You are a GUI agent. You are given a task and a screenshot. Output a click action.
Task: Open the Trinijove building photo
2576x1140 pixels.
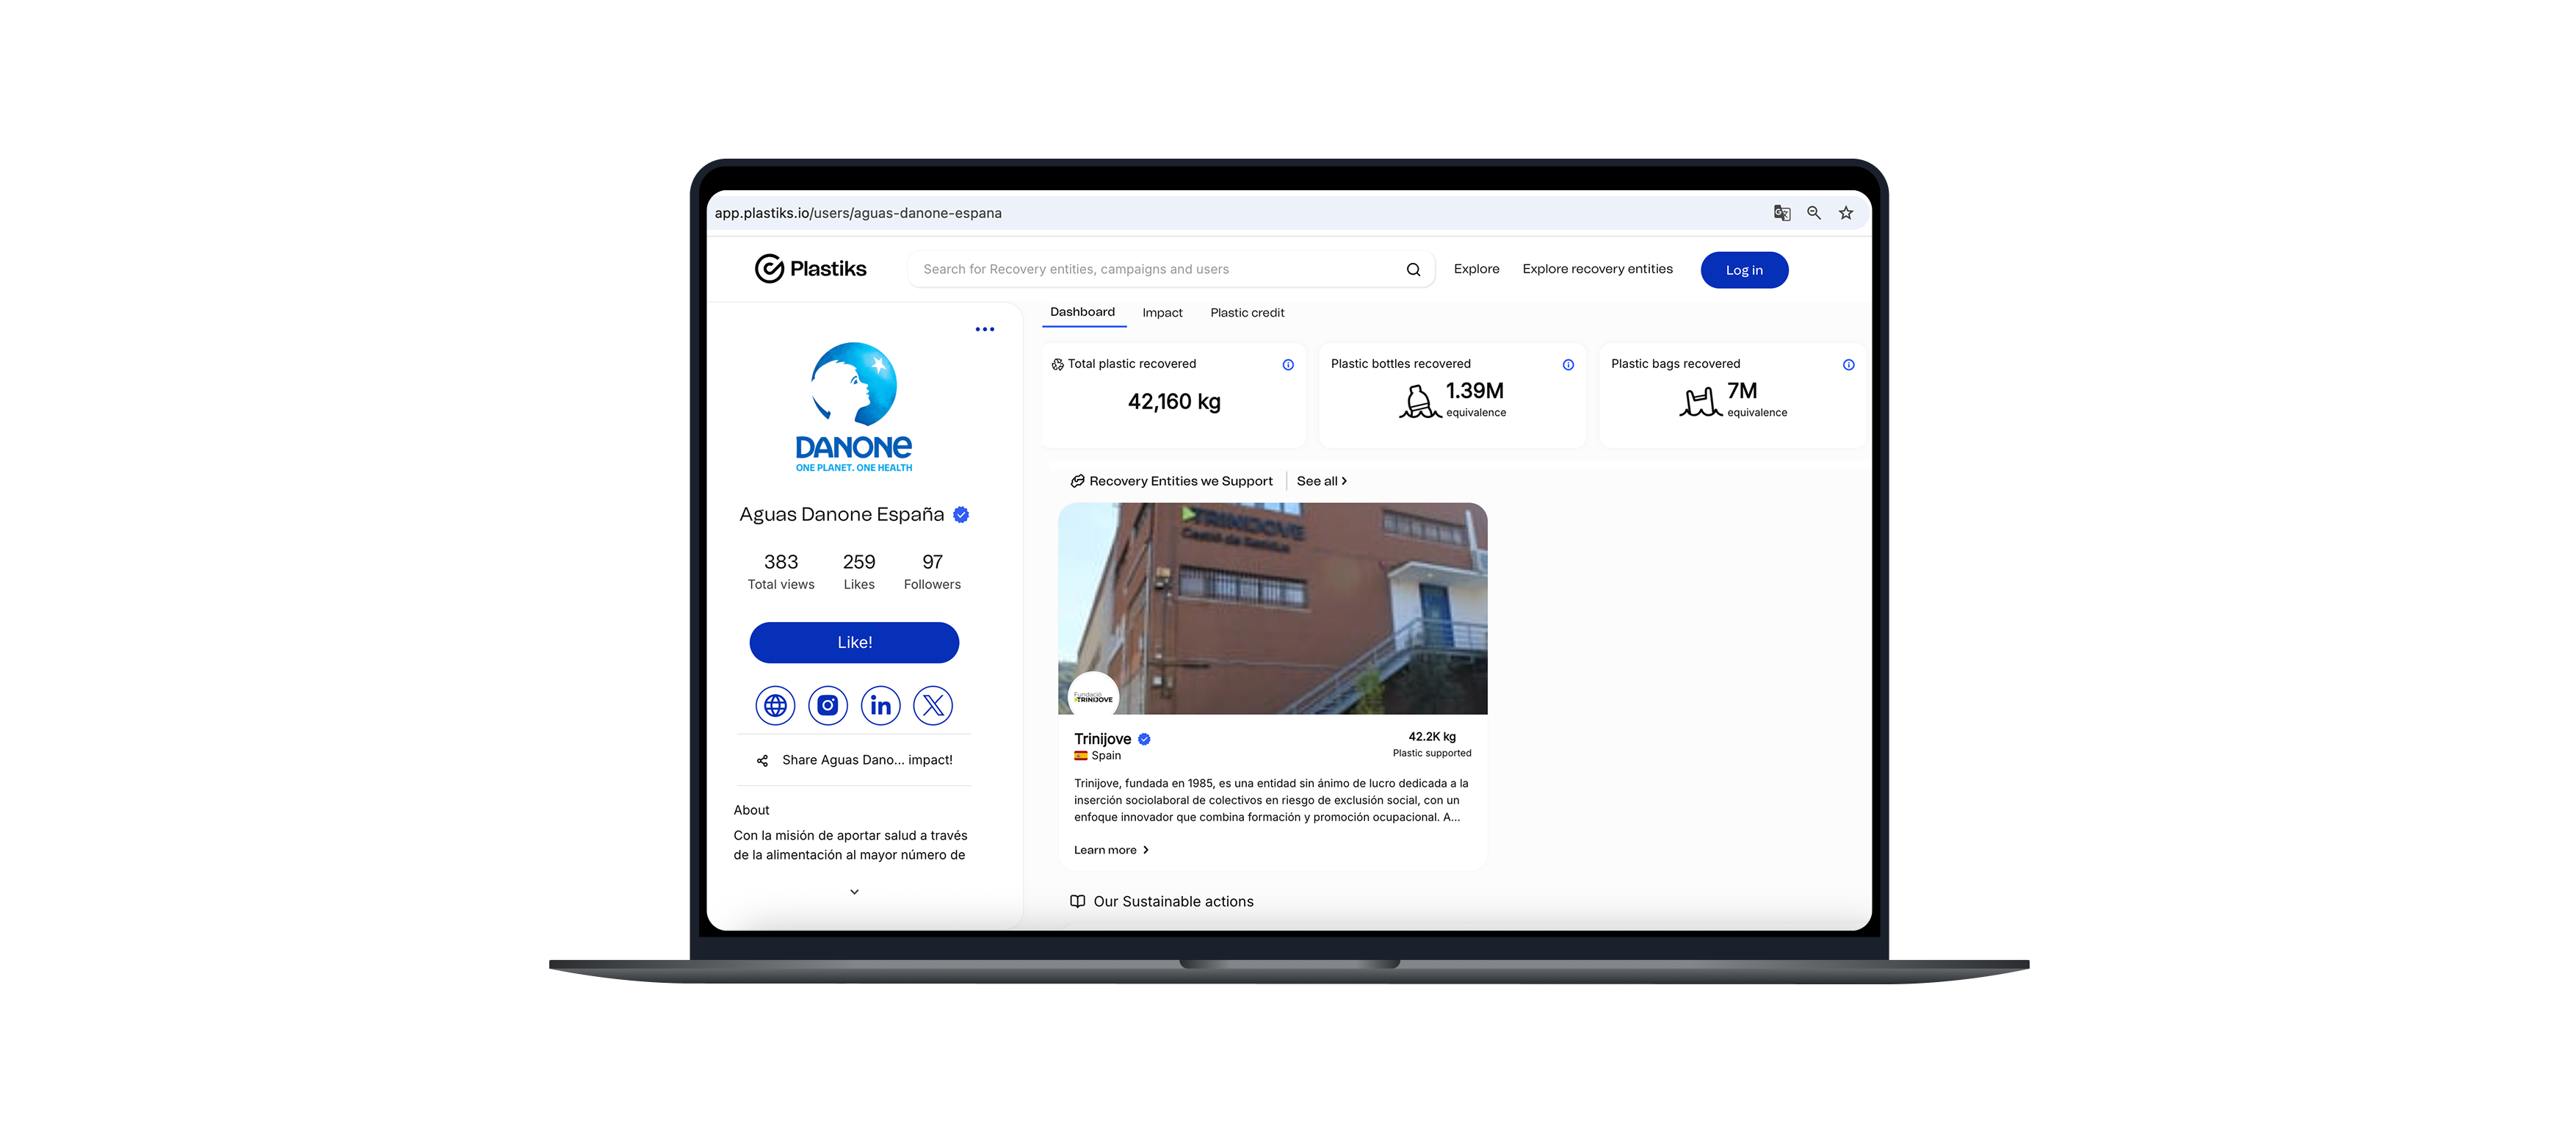click(1273, 609)
